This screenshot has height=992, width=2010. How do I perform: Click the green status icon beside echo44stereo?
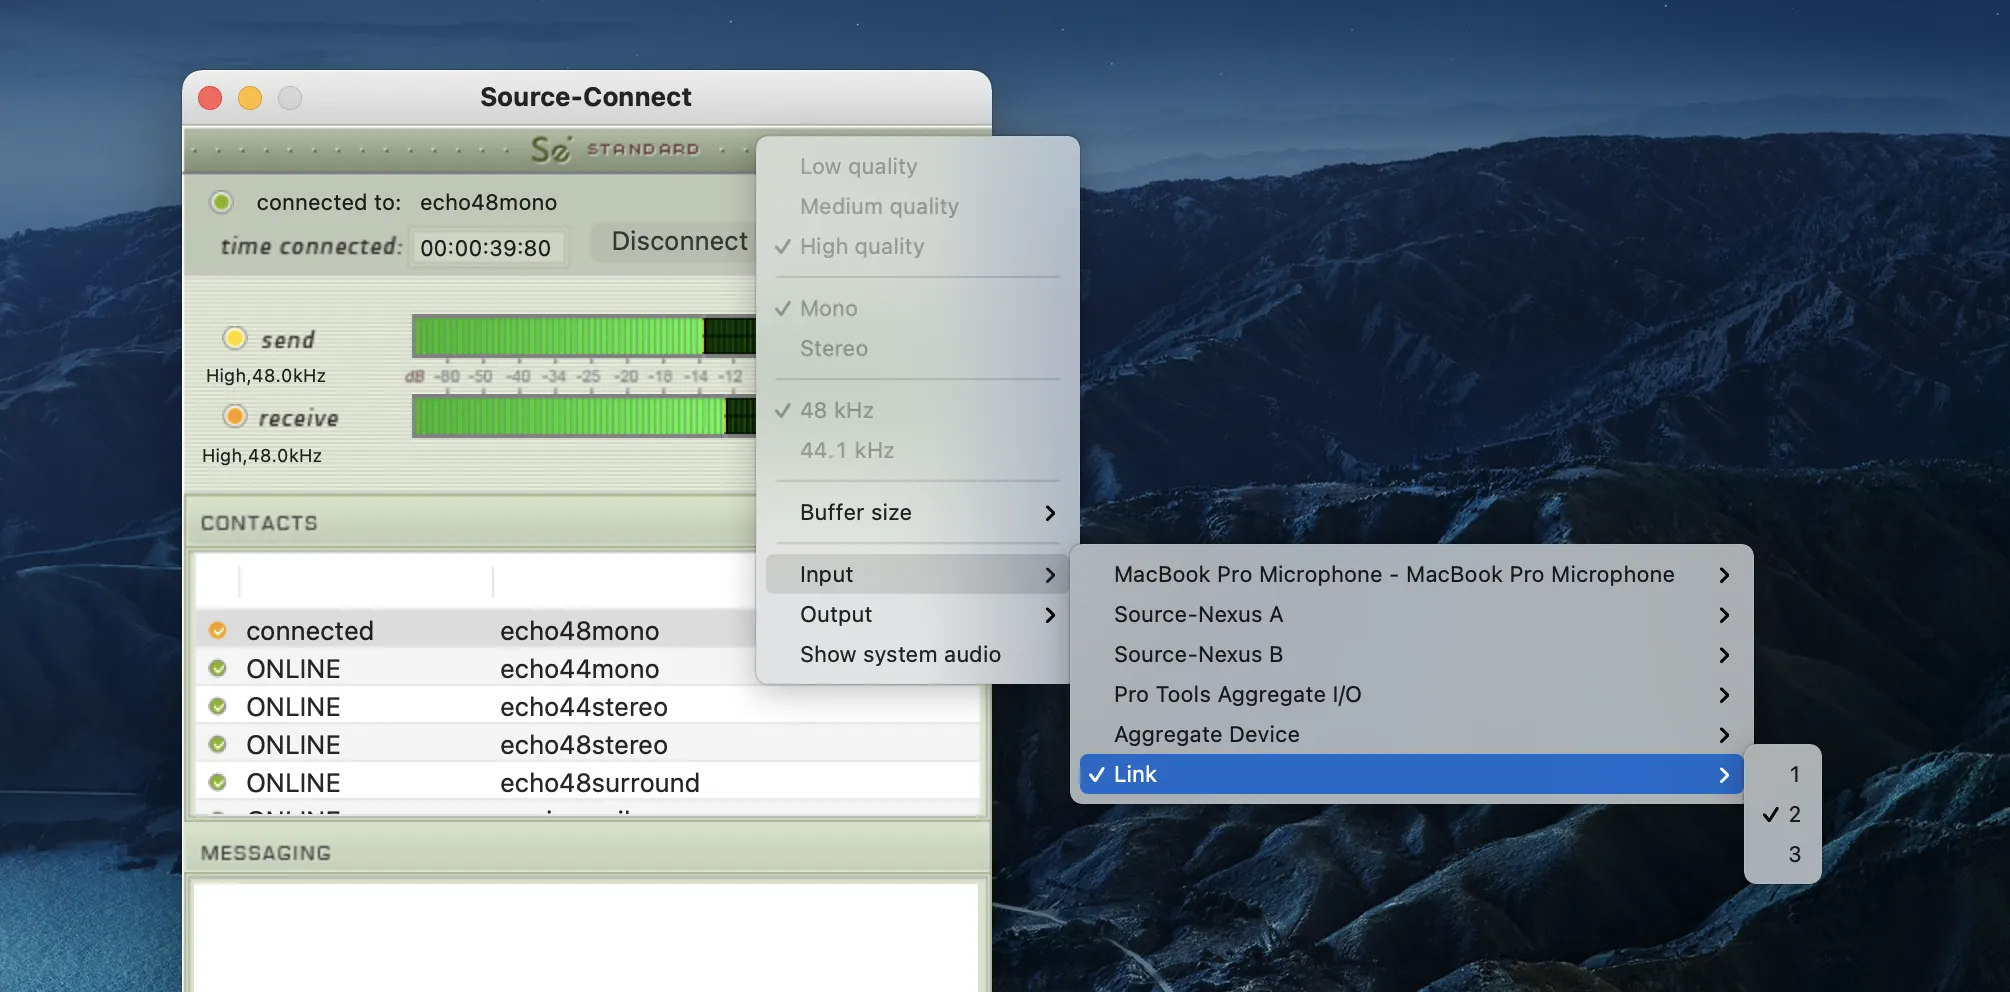click(x=218, y=707)
